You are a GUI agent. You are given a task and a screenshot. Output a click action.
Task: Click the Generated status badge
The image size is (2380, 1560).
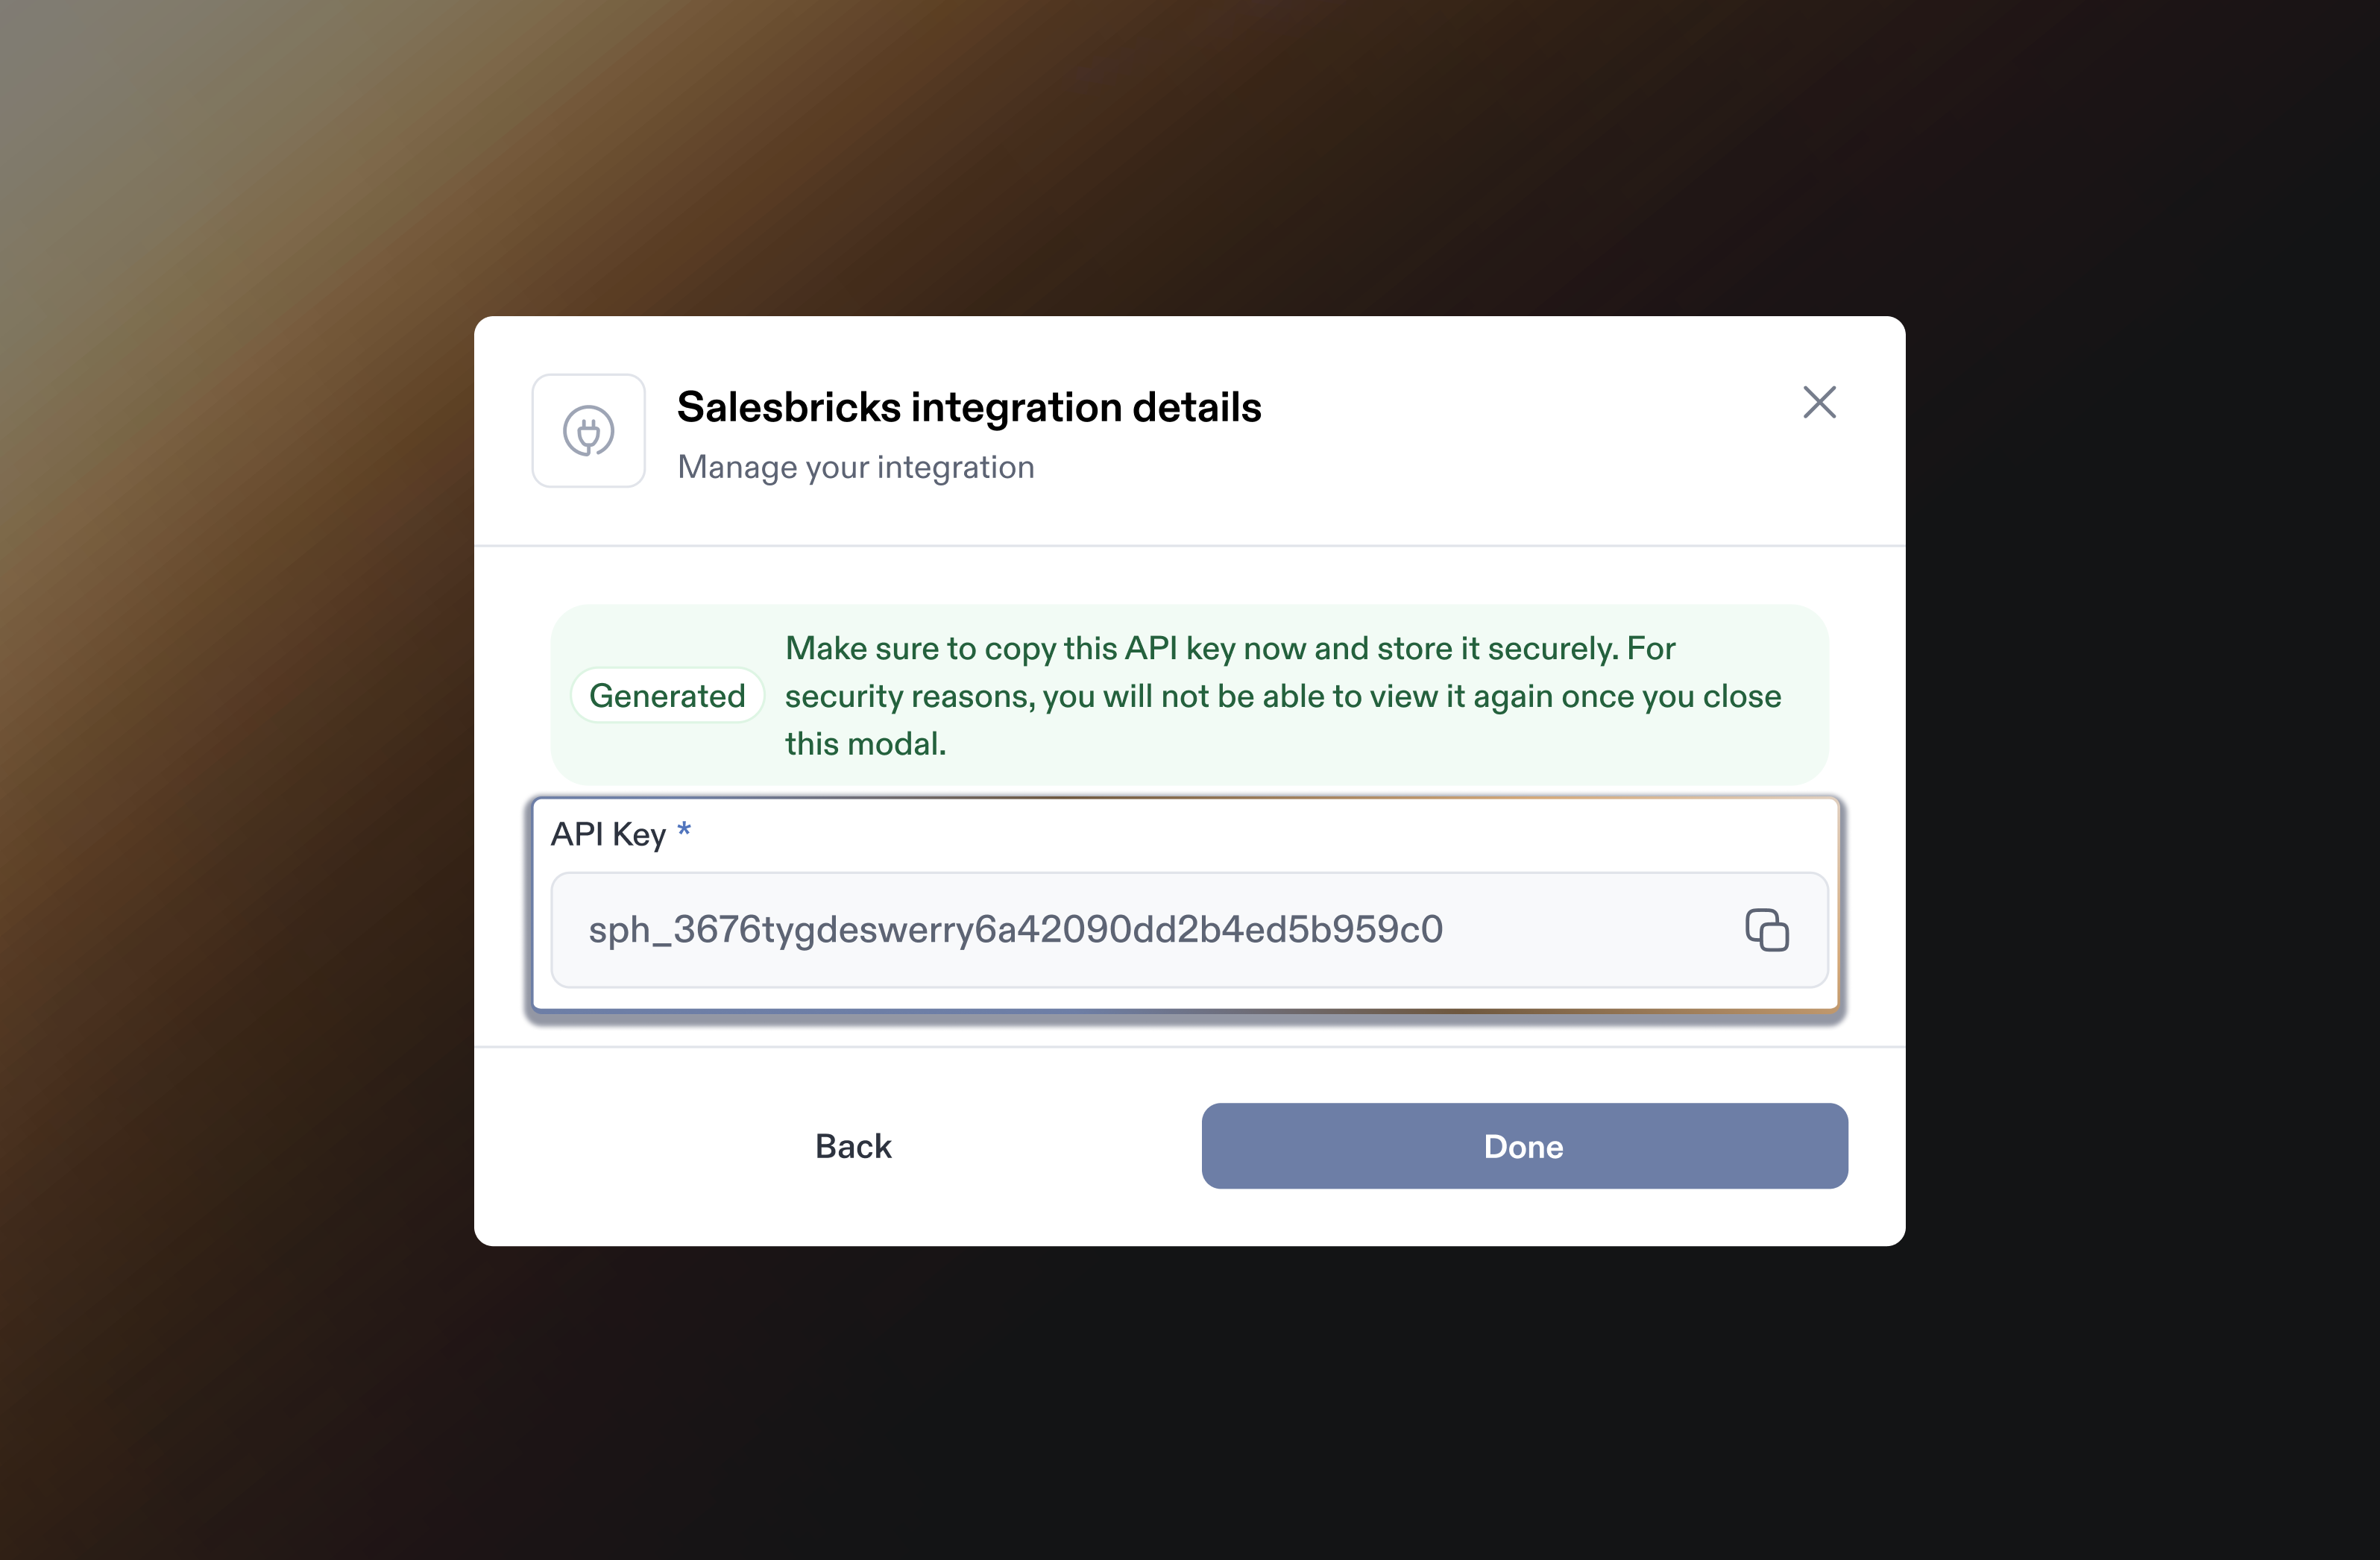(x=667, y=695)
